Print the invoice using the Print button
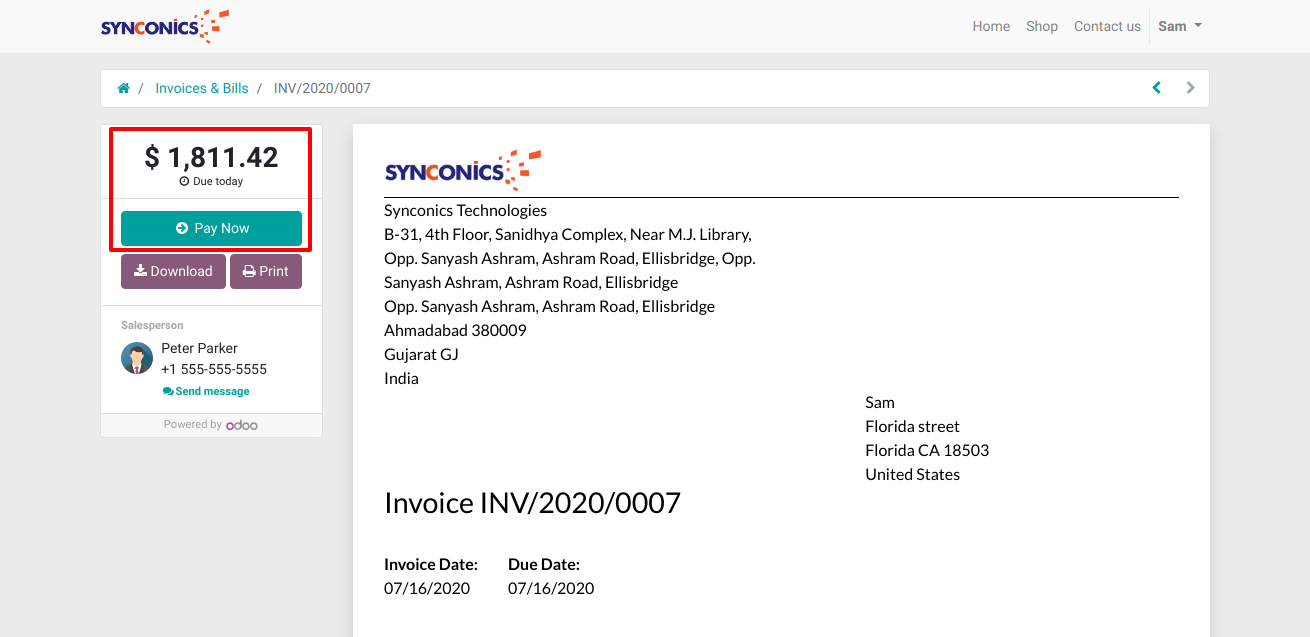Screen dimensions: 1310x637 265,271
